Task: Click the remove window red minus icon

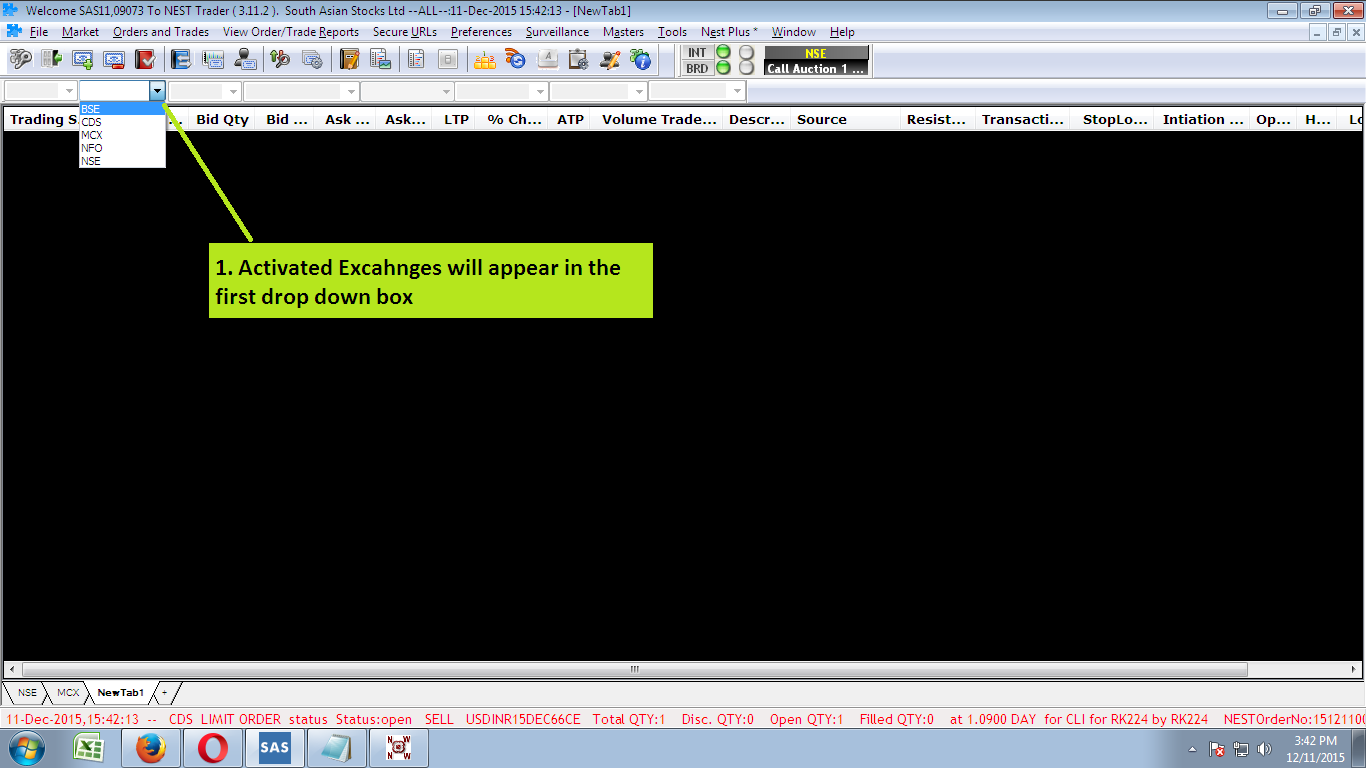Action: (x=113, y=60)
